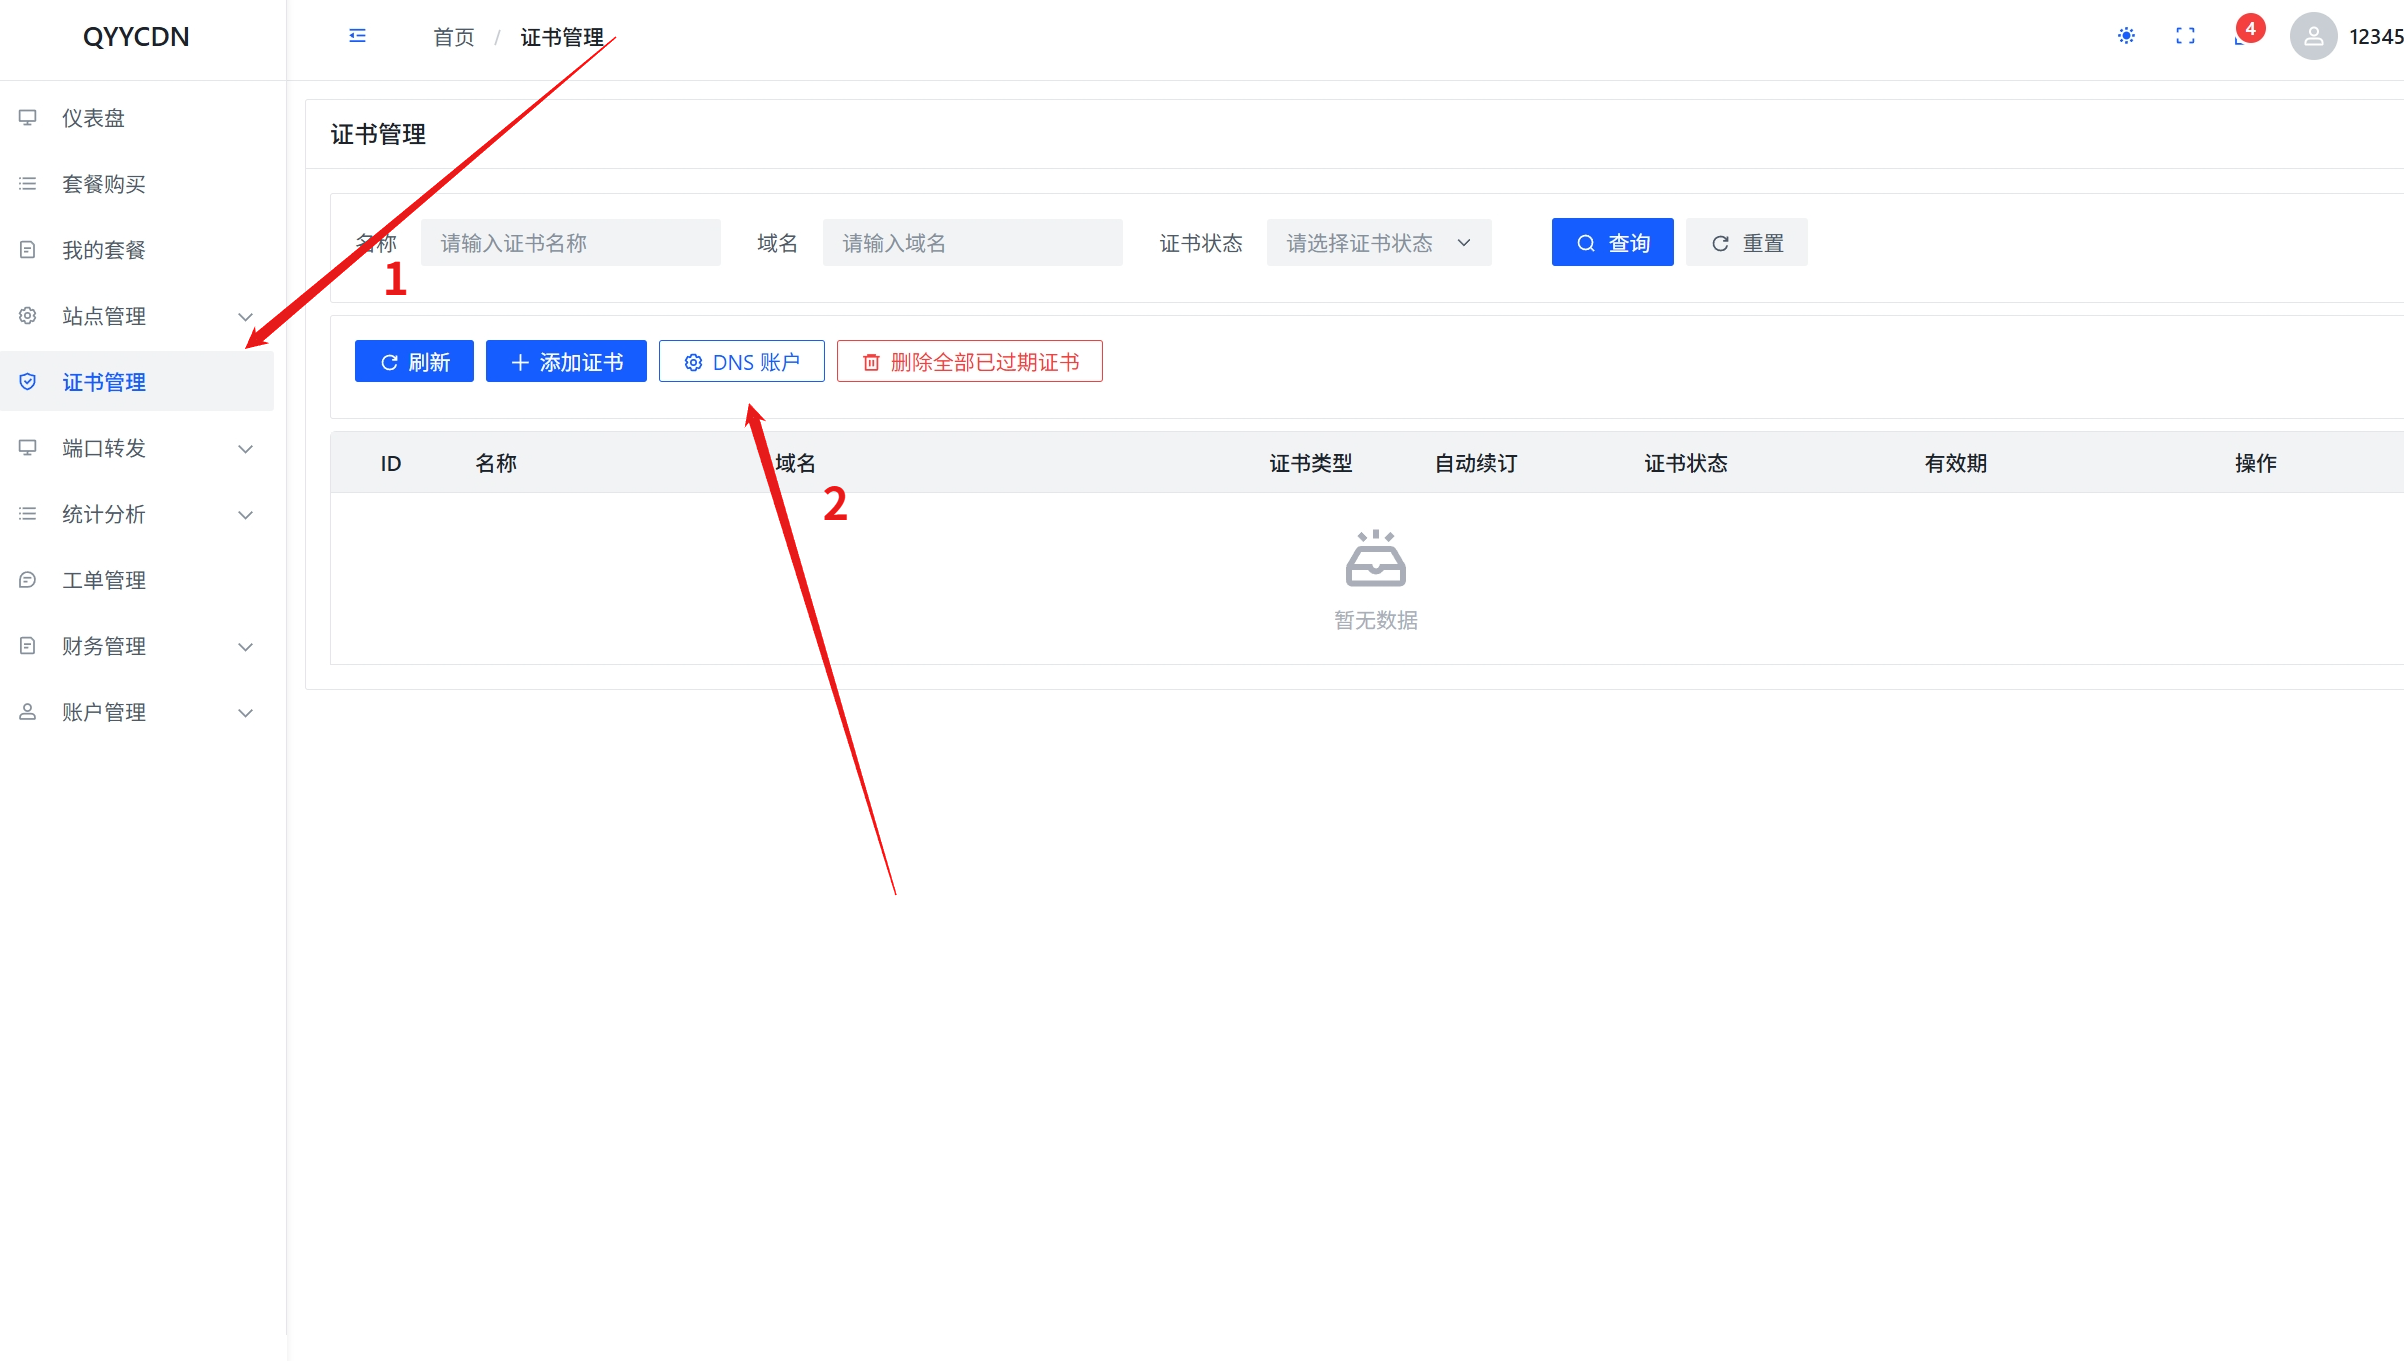Open notifications with red badge 4
The height and width of the screenshot is (1361, 2404).
click(x=2243, y=34)
